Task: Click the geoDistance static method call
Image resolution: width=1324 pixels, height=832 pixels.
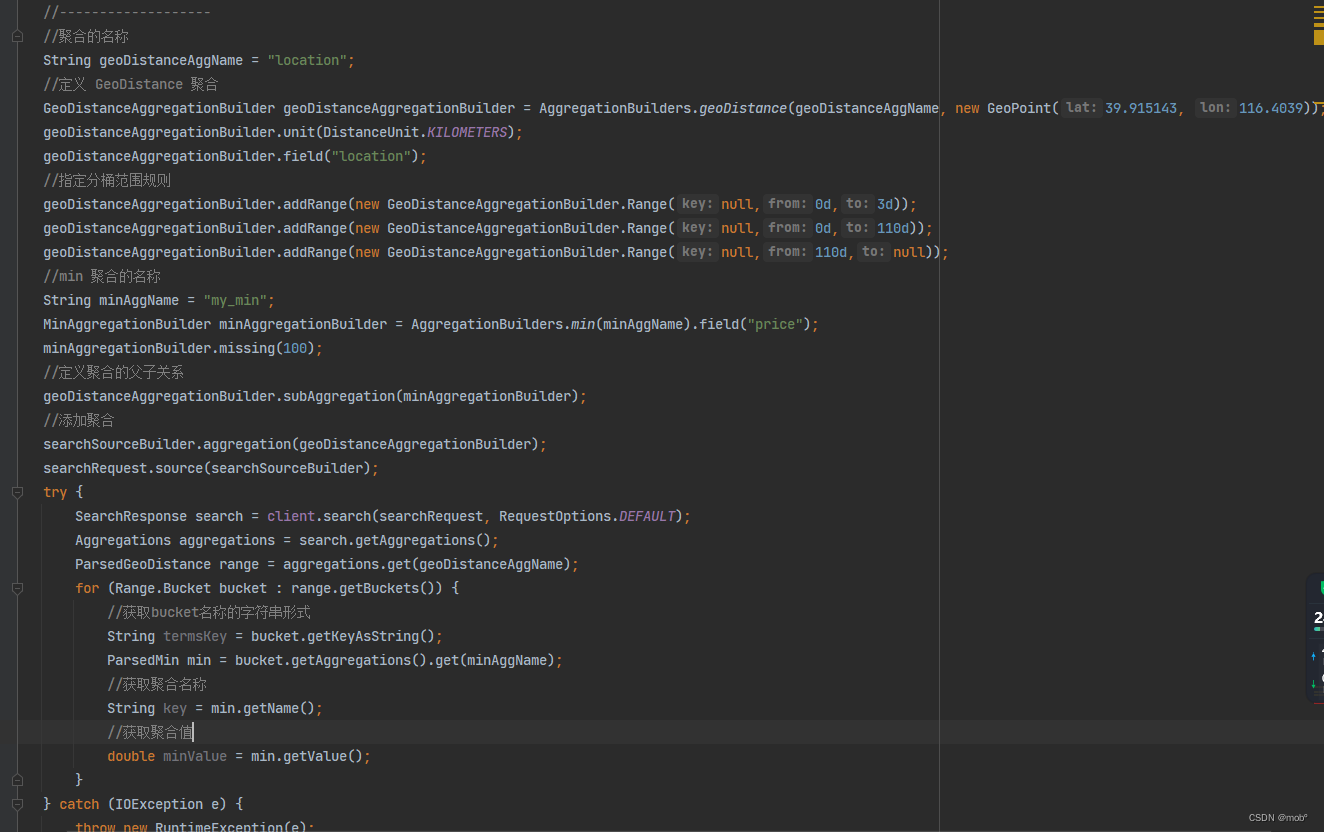Action: [743, 108]
